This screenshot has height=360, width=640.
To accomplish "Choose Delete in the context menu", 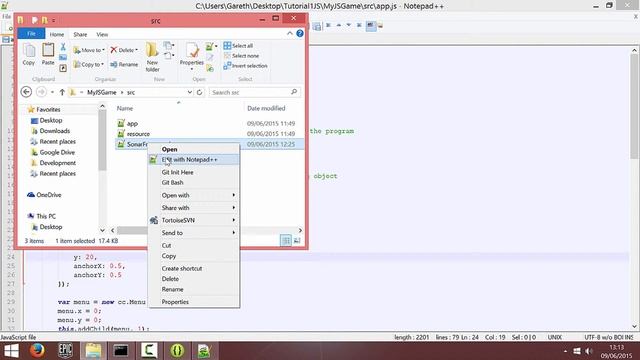I will click(x=193, y=279).
